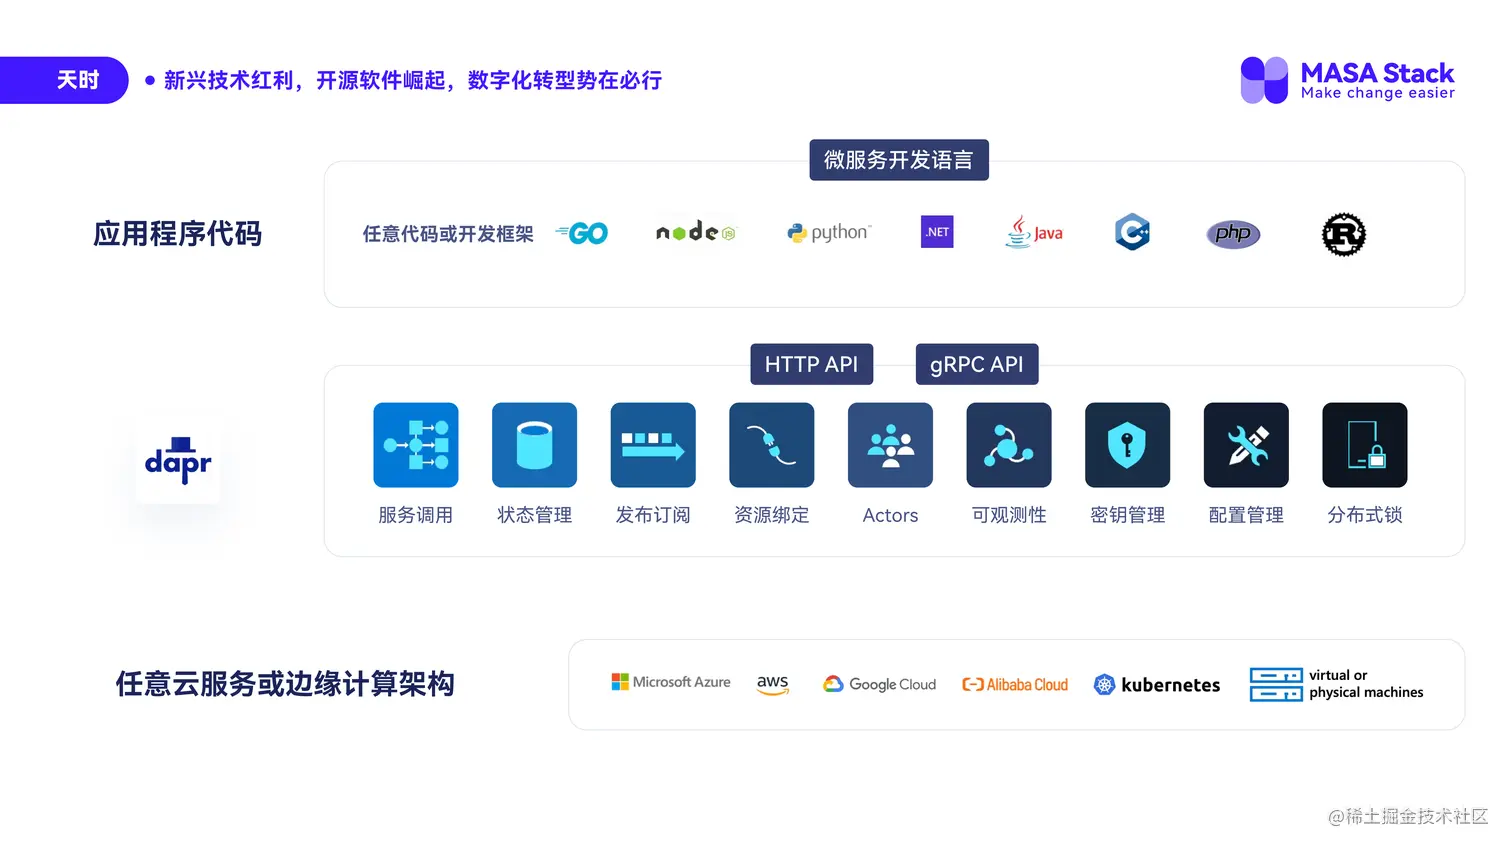Click the Make change easier tagline

pyautogui.click(x=1378, y=93)
